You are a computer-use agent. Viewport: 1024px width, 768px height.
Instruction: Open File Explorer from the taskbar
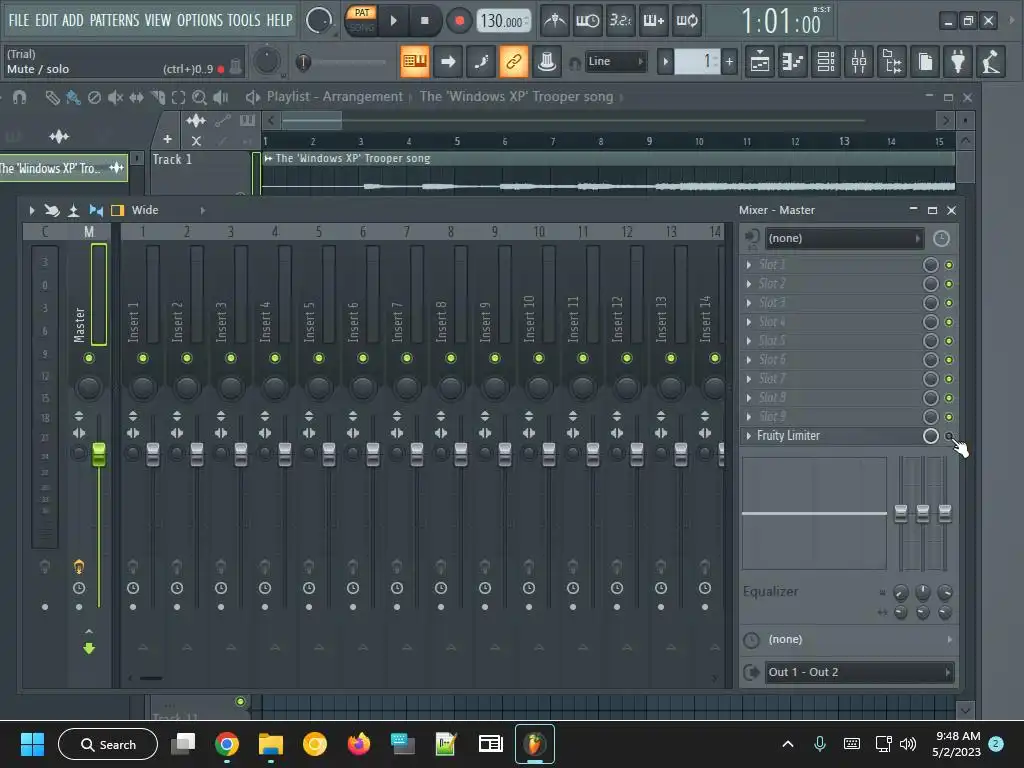[x=270, y=744]
